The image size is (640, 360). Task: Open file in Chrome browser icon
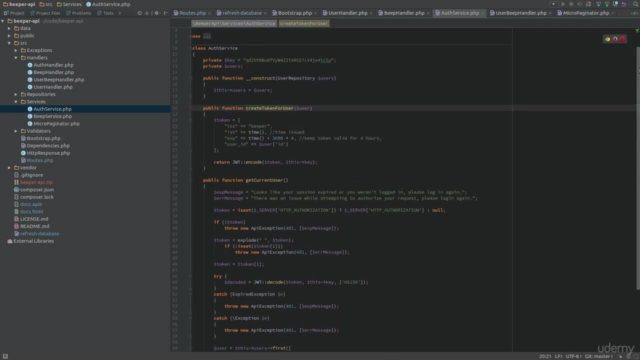(607, 39)
